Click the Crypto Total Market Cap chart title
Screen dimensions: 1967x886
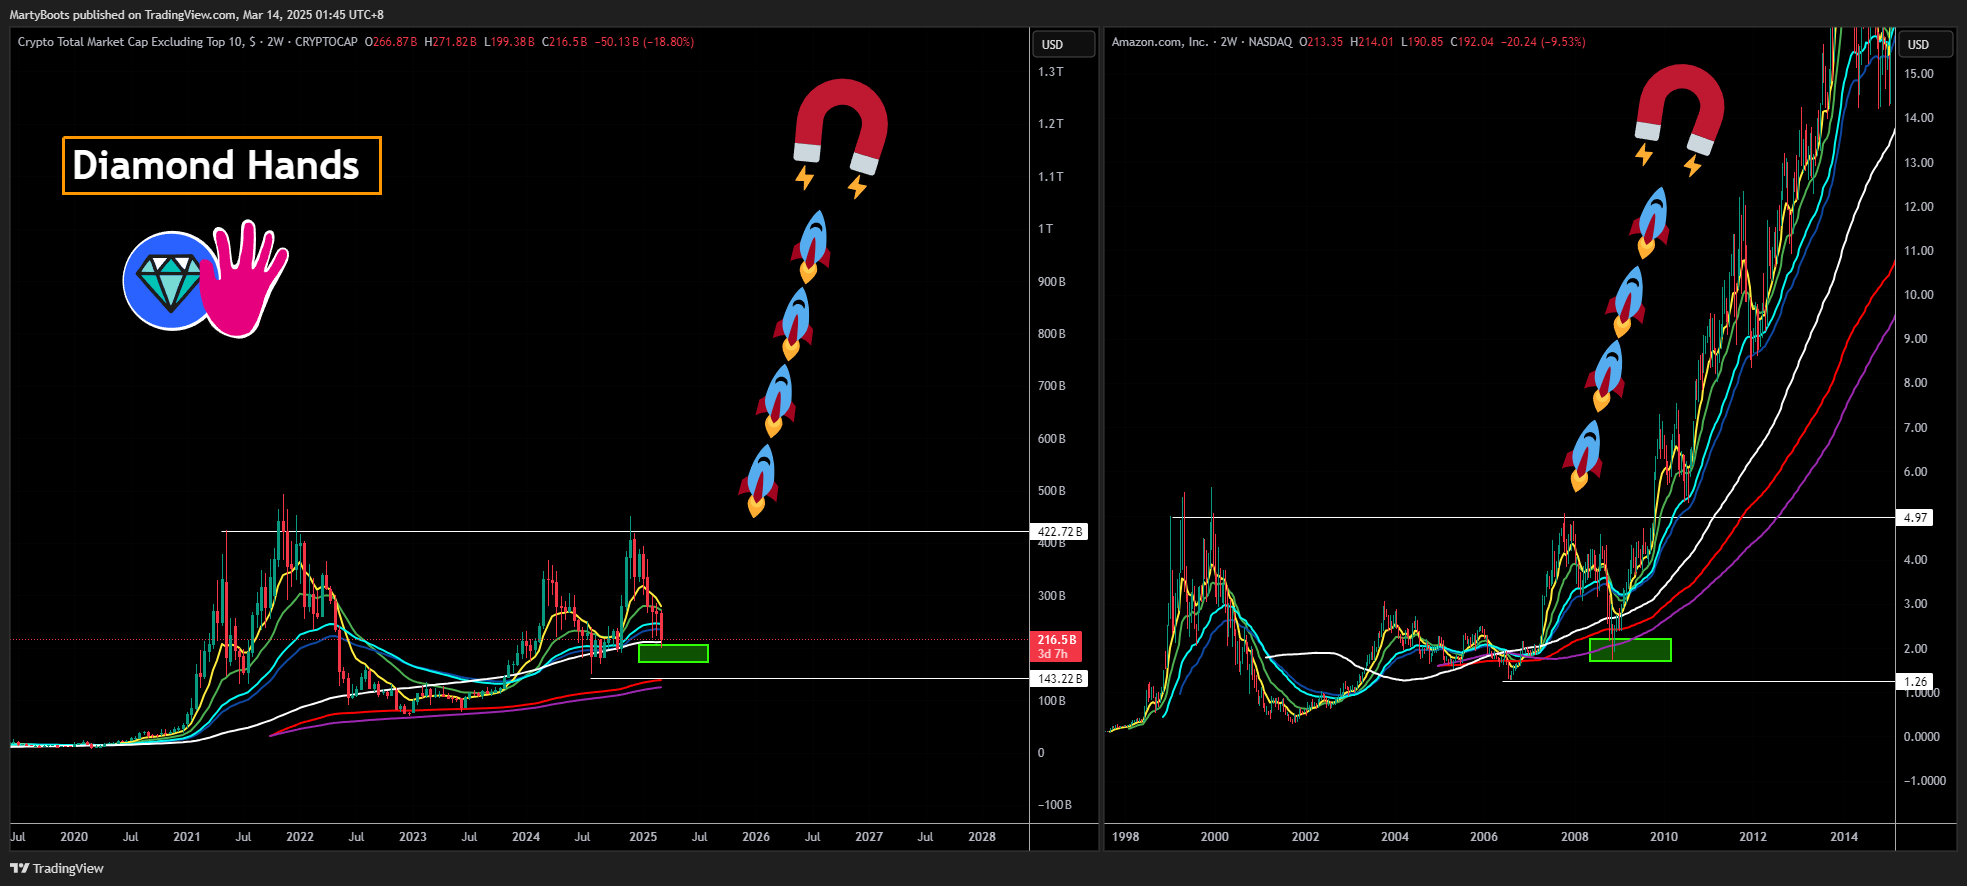137,42
